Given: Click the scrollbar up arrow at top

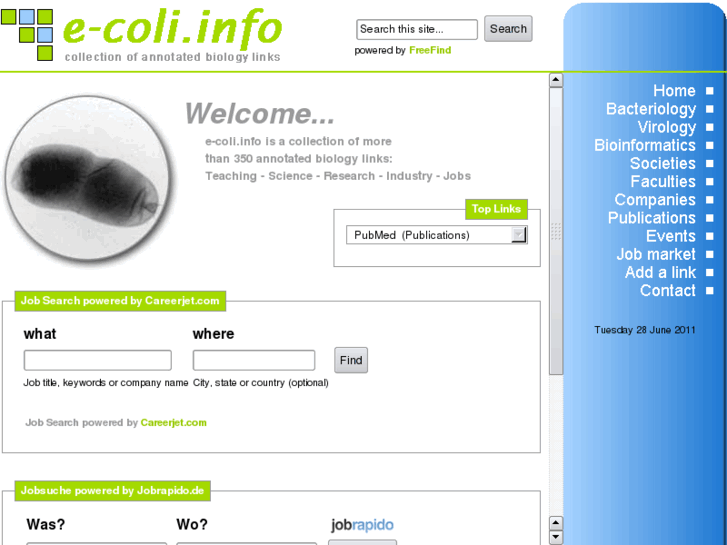Looking at the screenshot, I should coord(556,80).
